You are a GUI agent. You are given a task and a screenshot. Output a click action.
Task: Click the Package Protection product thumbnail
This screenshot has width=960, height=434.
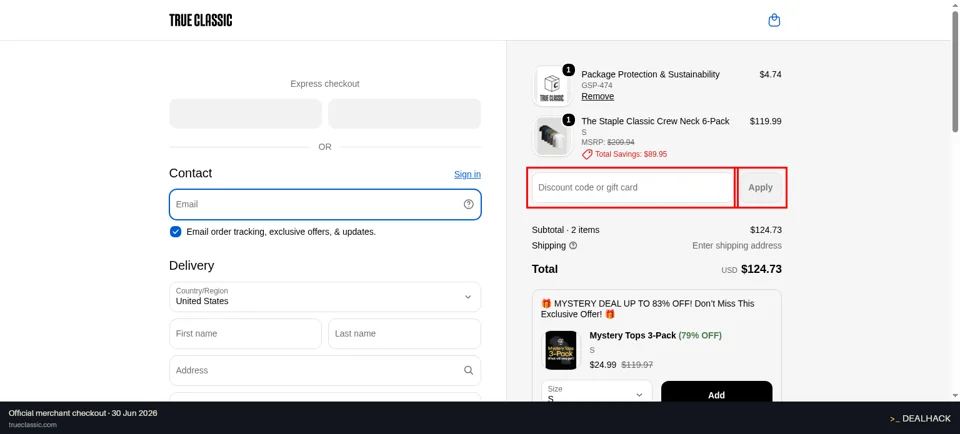pos(552,86)
